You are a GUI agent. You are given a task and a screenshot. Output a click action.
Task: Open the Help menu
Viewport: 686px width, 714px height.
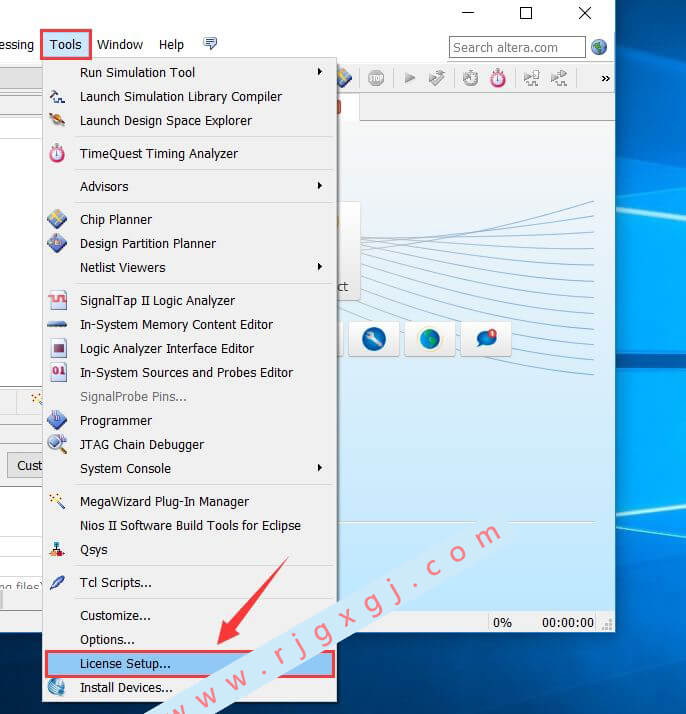172,45
